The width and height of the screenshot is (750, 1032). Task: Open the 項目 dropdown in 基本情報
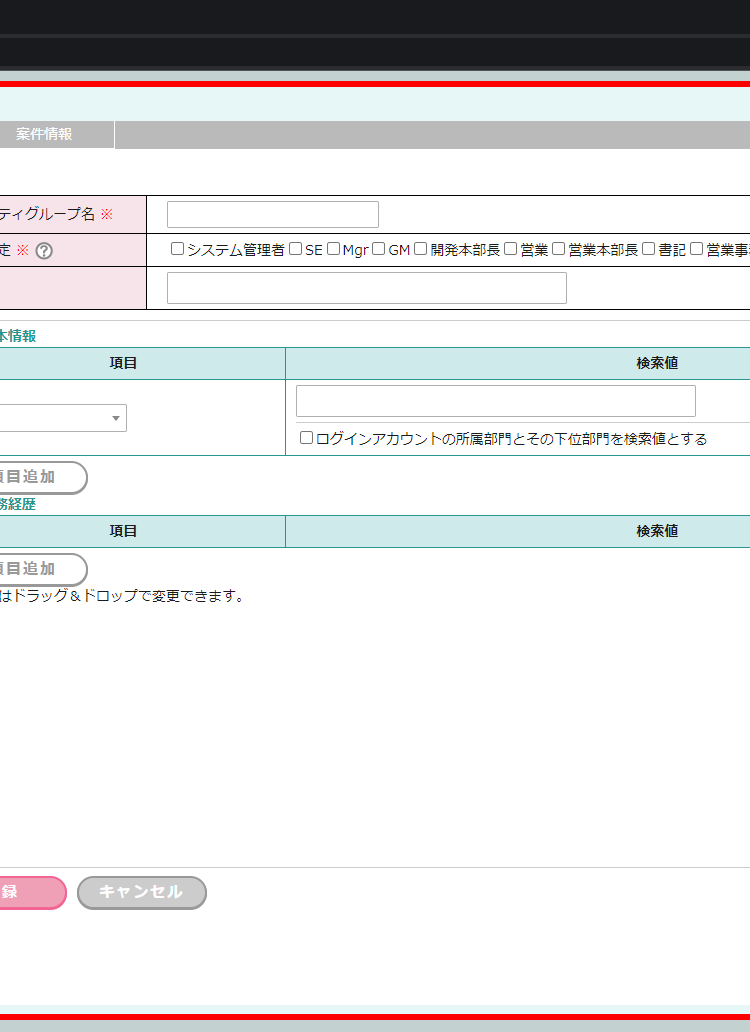click(x=62, y=418)
